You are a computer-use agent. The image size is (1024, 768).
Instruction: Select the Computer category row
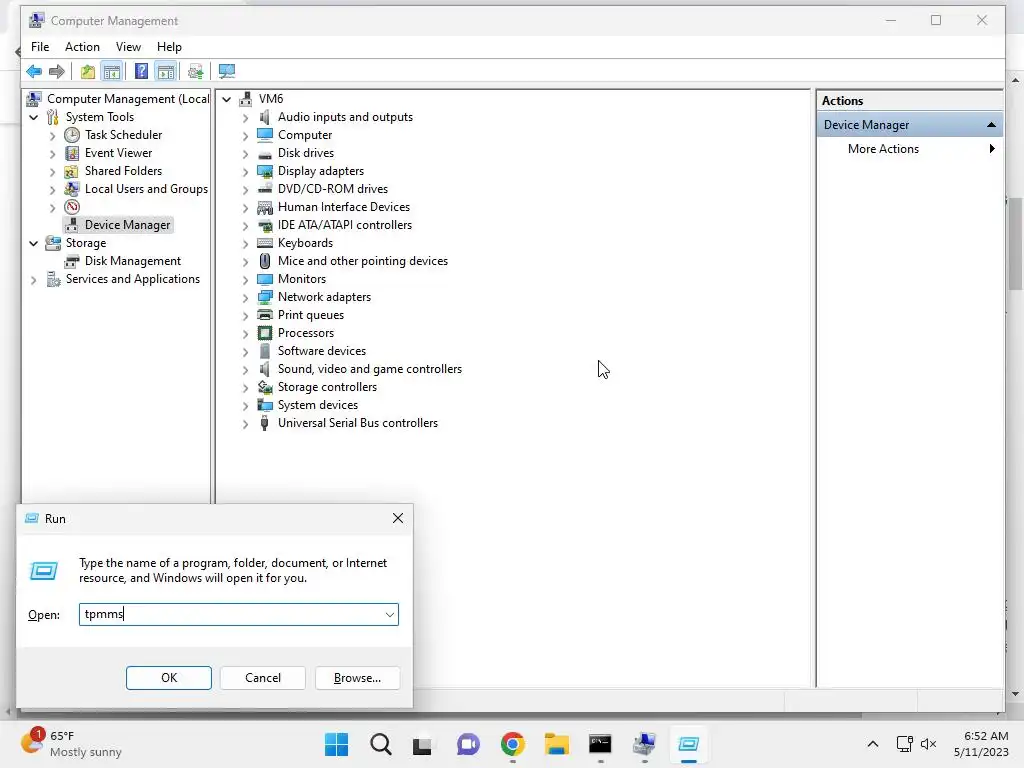[305, 135]
